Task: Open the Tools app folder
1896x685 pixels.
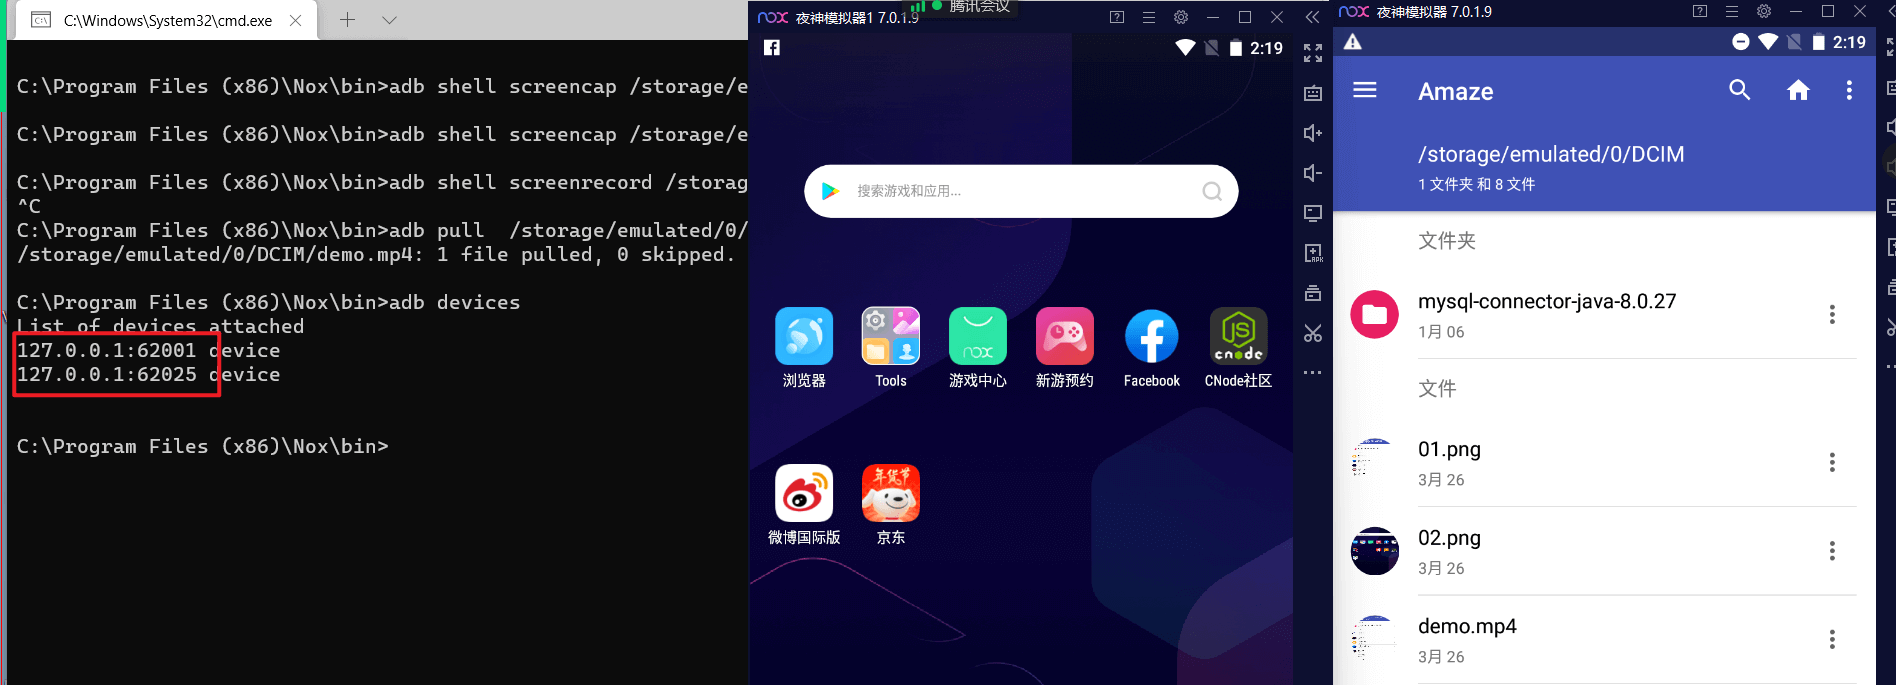Action: 890,348
